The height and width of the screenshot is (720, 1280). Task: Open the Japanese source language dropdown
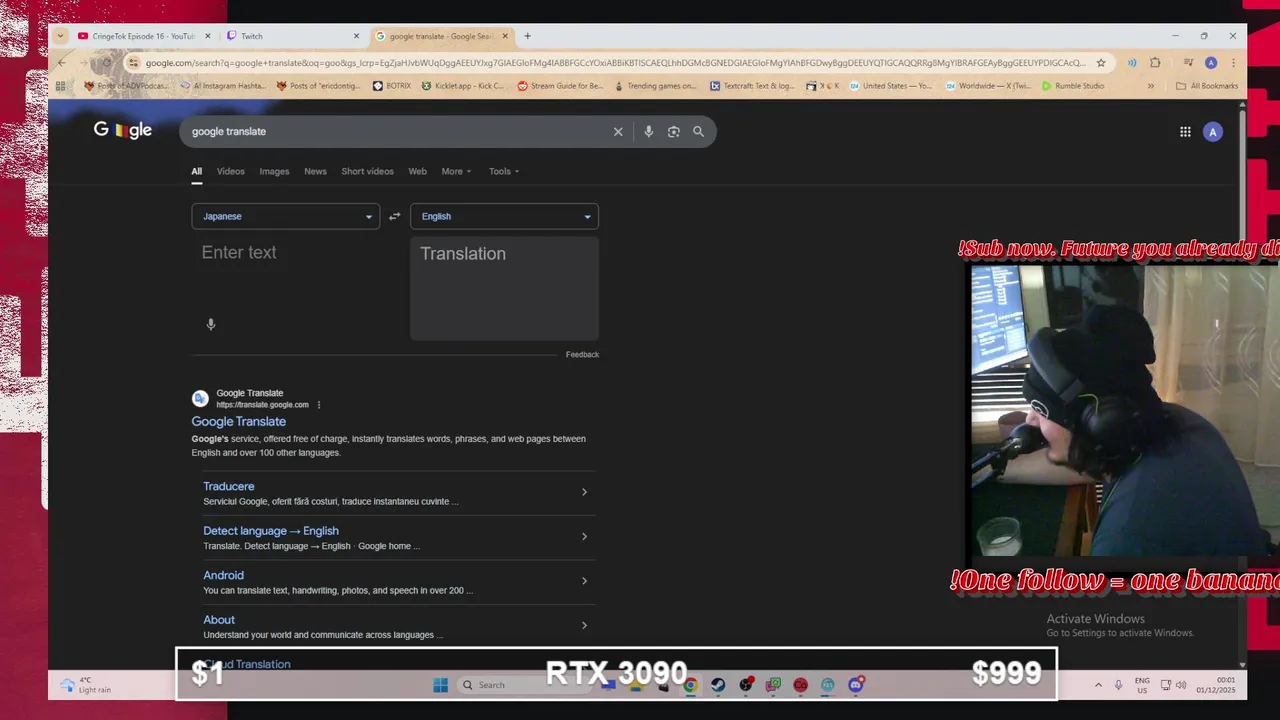tap(286, 216)
